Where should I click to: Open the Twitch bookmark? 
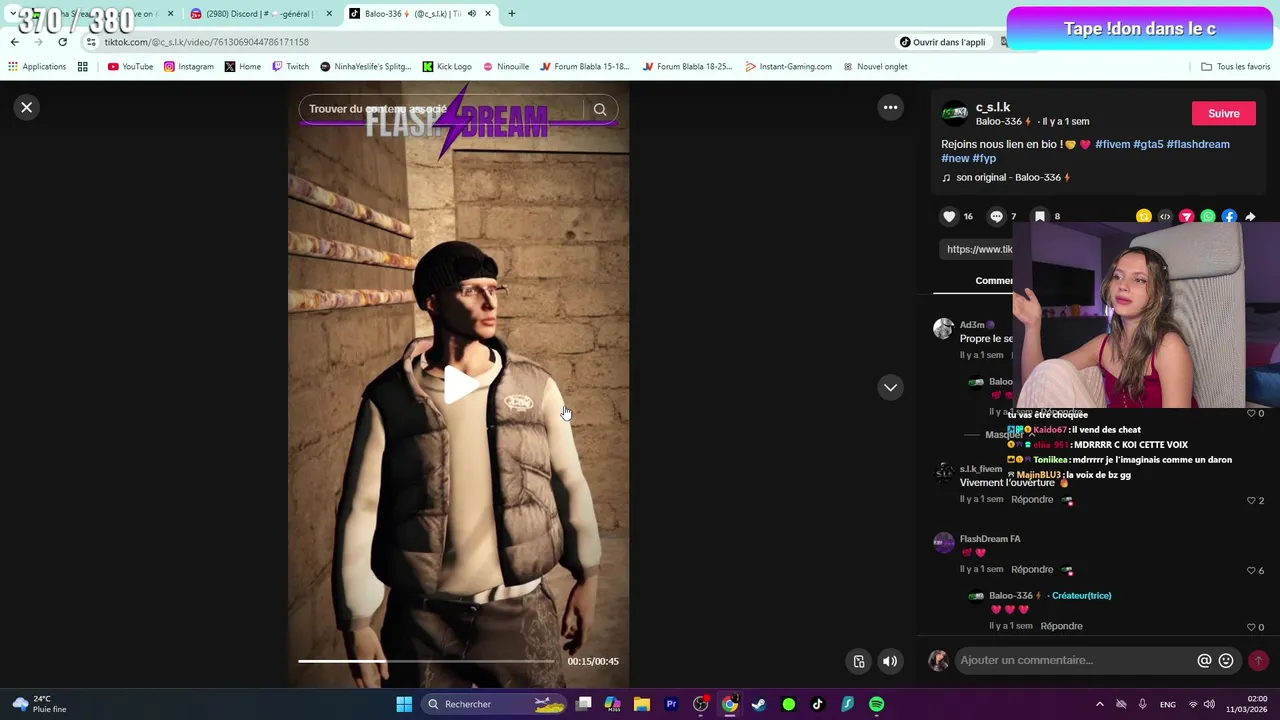(x=291, y=67)
